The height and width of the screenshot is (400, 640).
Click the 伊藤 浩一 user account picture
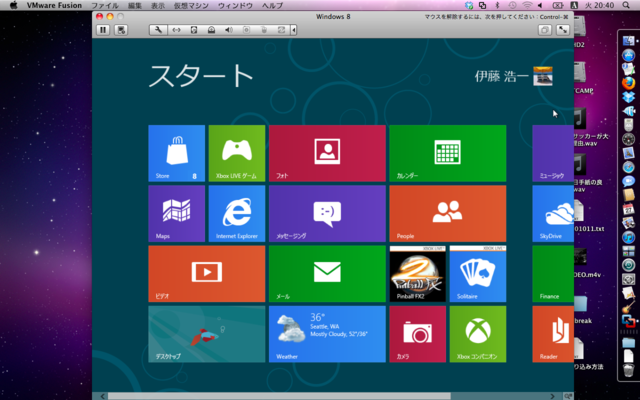point(543,76)
